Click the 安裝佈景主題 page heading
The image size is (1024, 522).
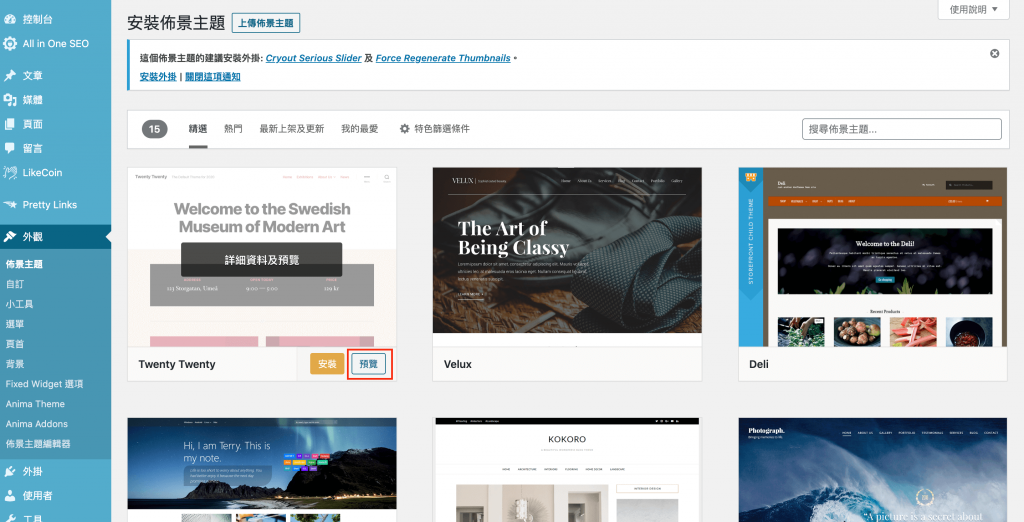click(176, 22)
